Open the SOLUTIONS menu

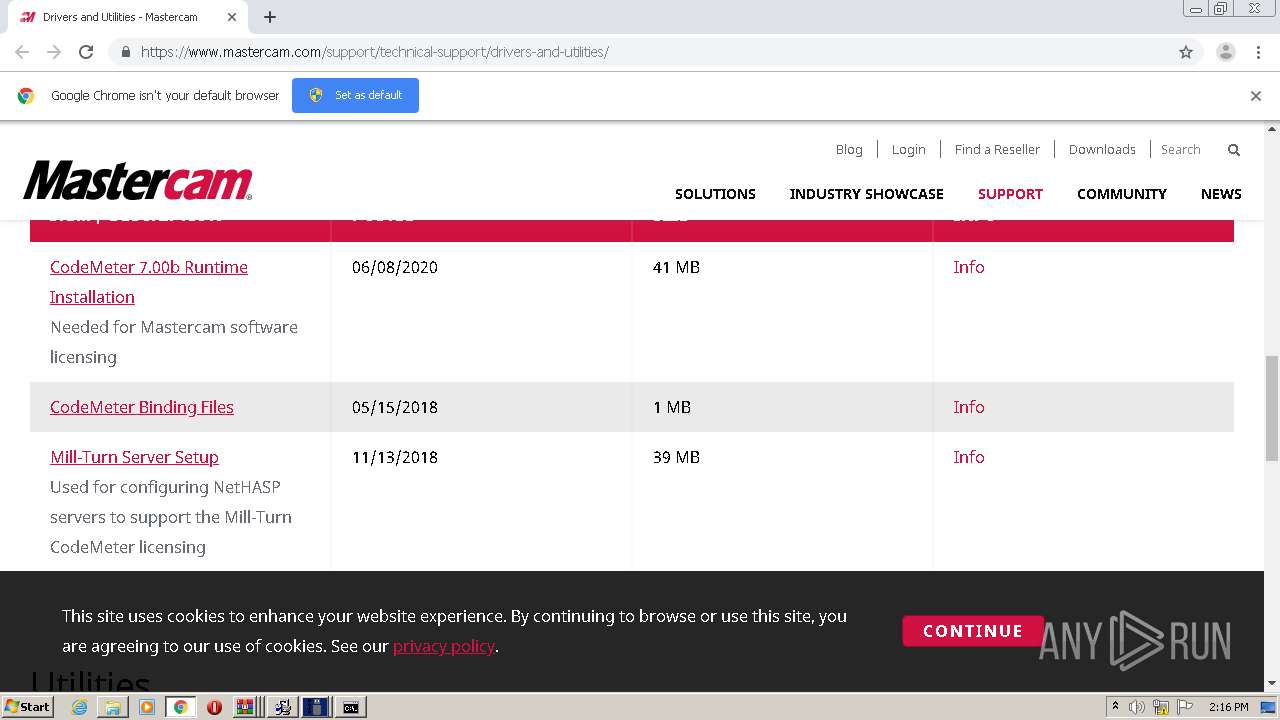tap(715, 194)
